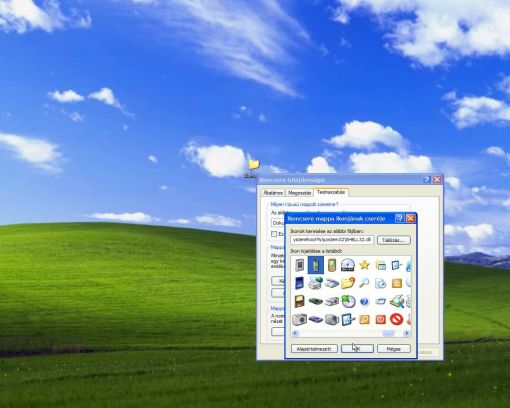510x408 pixels.
Task: Open the yellow folder on the desktop
Action: pos(253,165)
